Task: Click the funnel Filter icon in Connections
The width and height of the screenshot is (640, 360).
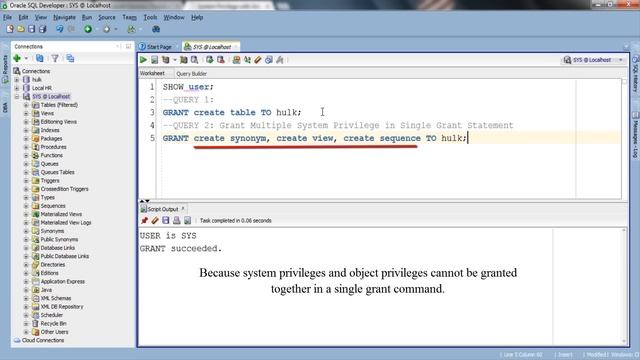Action: click(55, 58)
